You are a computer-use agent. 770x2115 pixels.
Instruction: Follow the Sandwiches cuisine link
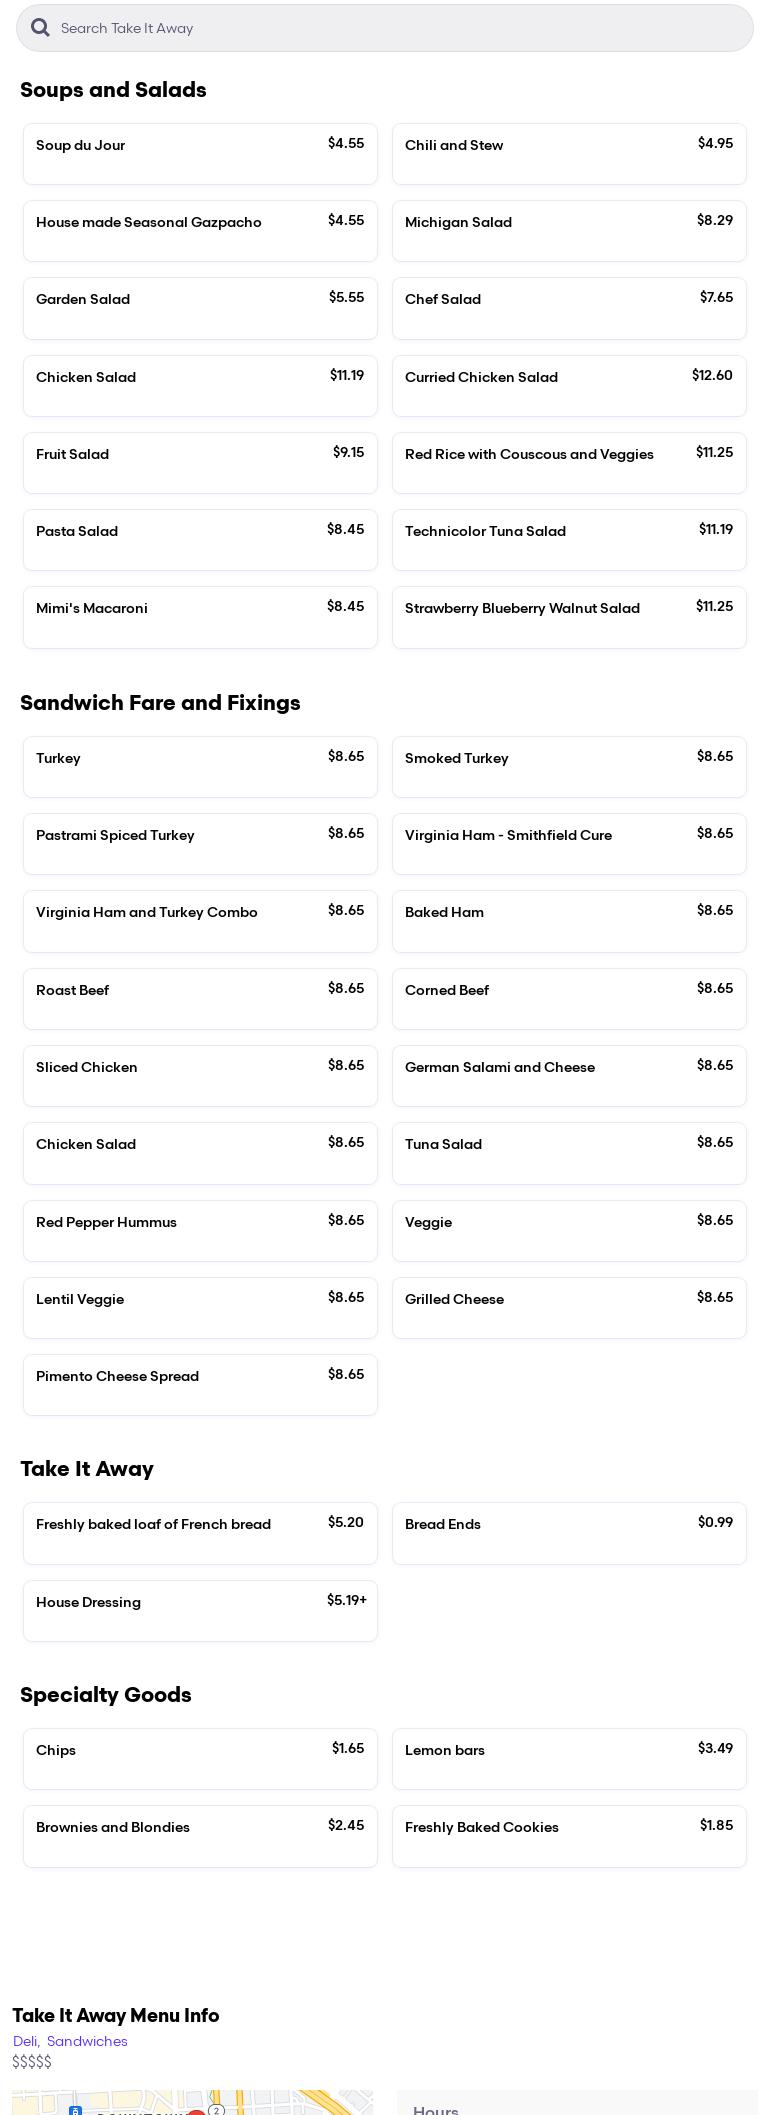click(87, 2041)
